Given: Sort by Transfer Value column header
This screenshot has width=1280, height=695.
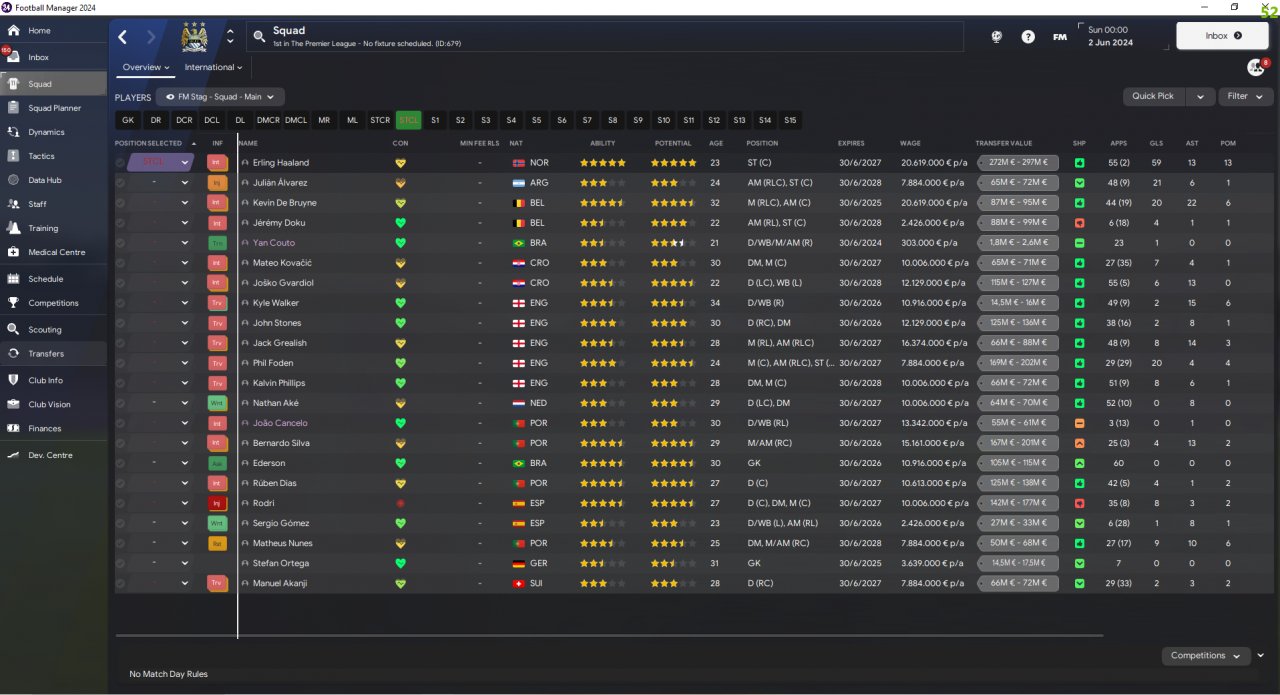Looking at the screenshot, I should (1003, 143).
